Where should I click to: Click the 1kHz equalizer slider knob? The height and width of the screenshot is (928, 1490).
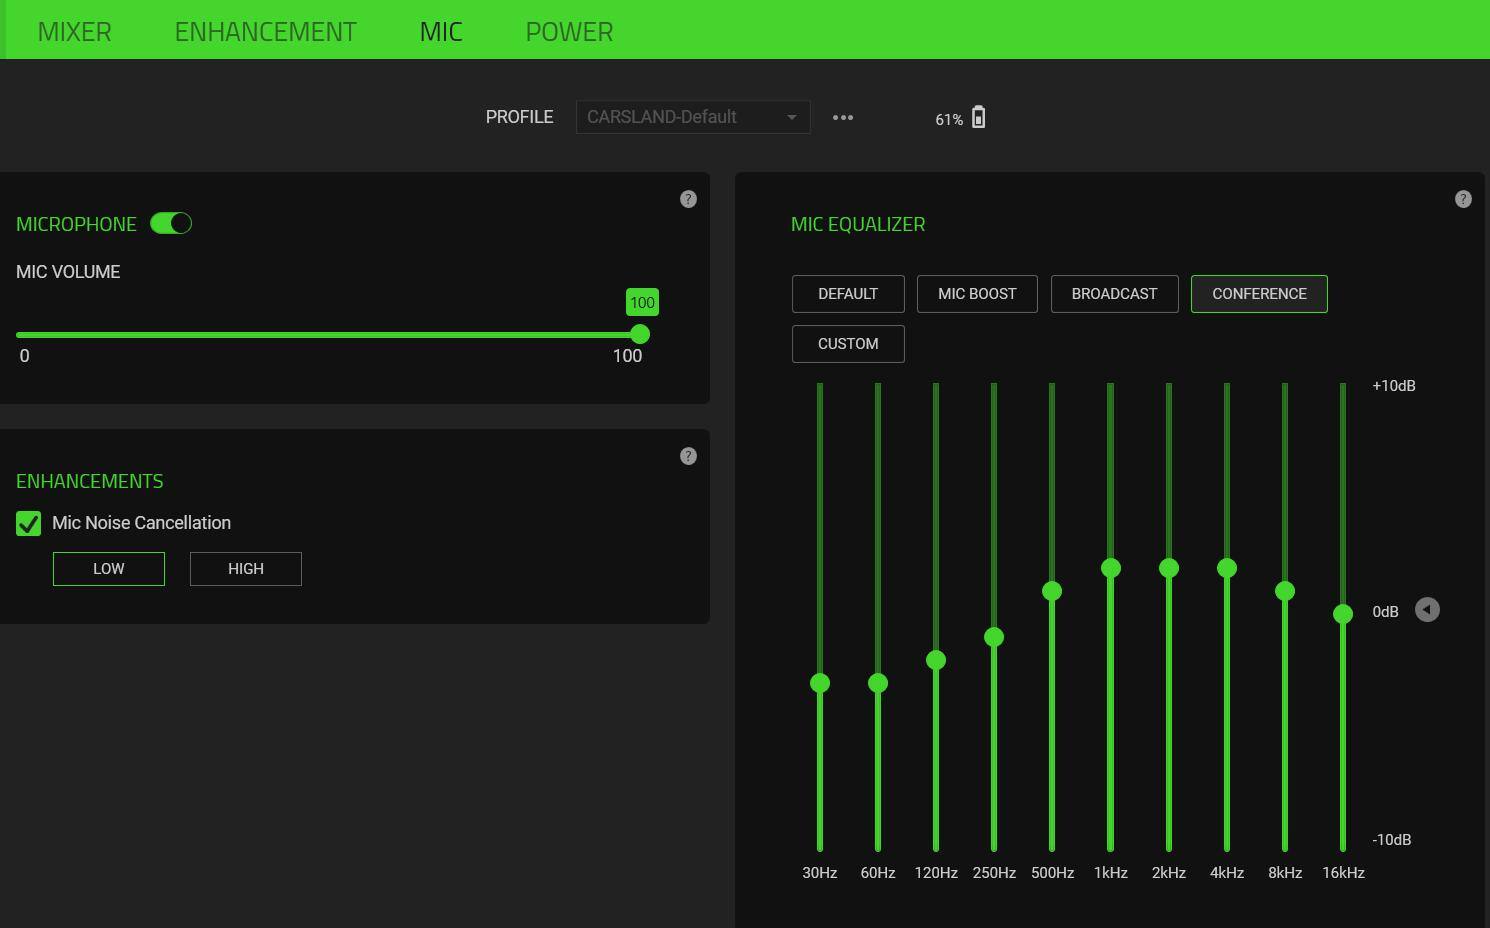1110,568
